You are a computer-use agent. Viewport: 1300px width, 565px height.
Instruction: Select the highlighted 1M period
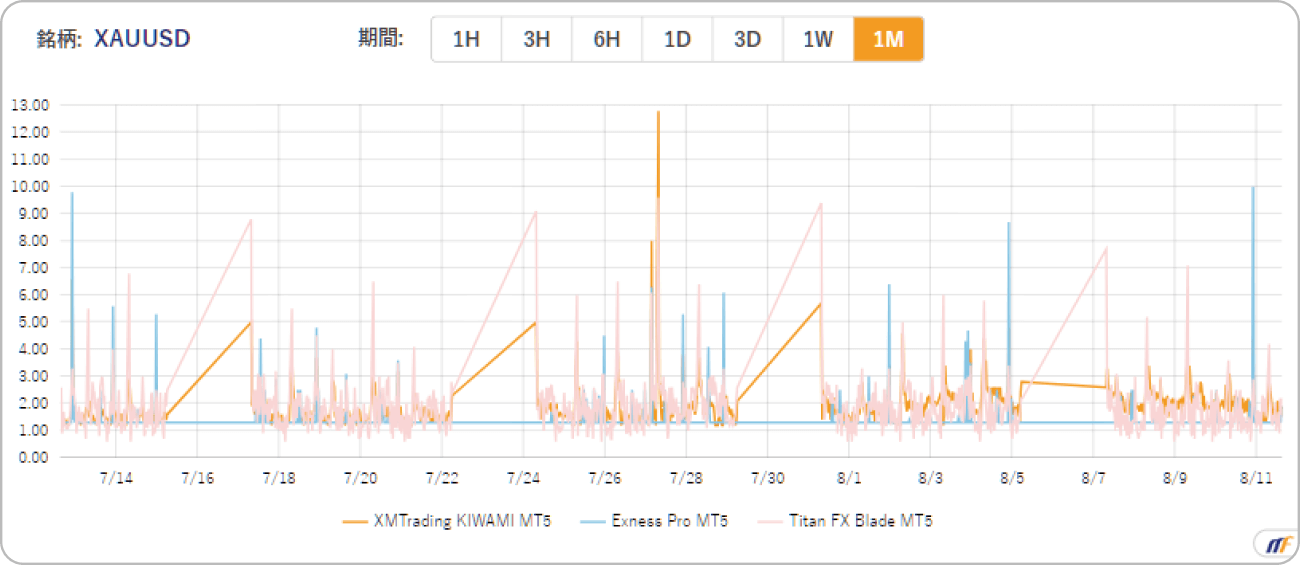coord(888,40)
